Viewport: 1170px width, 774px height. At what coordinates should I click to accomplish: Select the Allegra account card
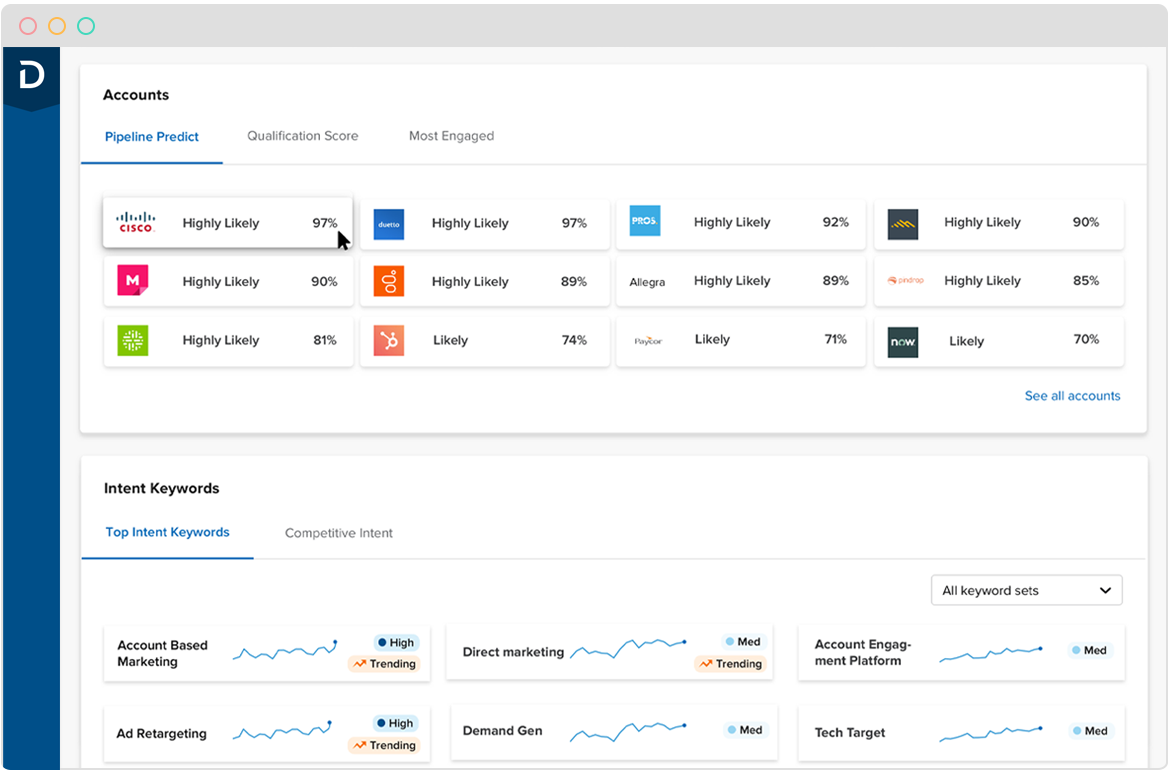[x=742, y=281]
